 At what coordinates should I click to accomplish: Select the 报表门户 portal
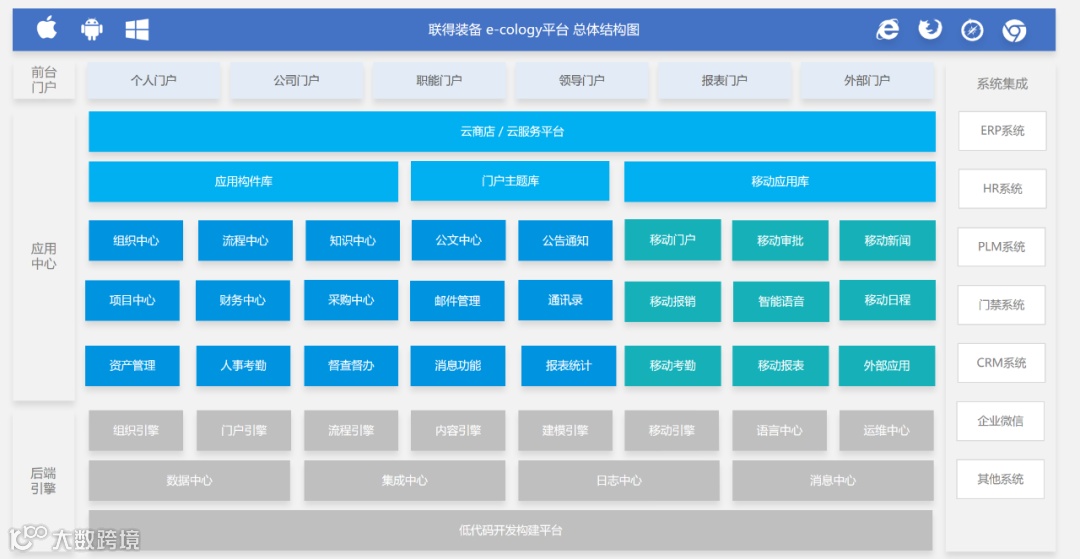[x=724, y=81]
